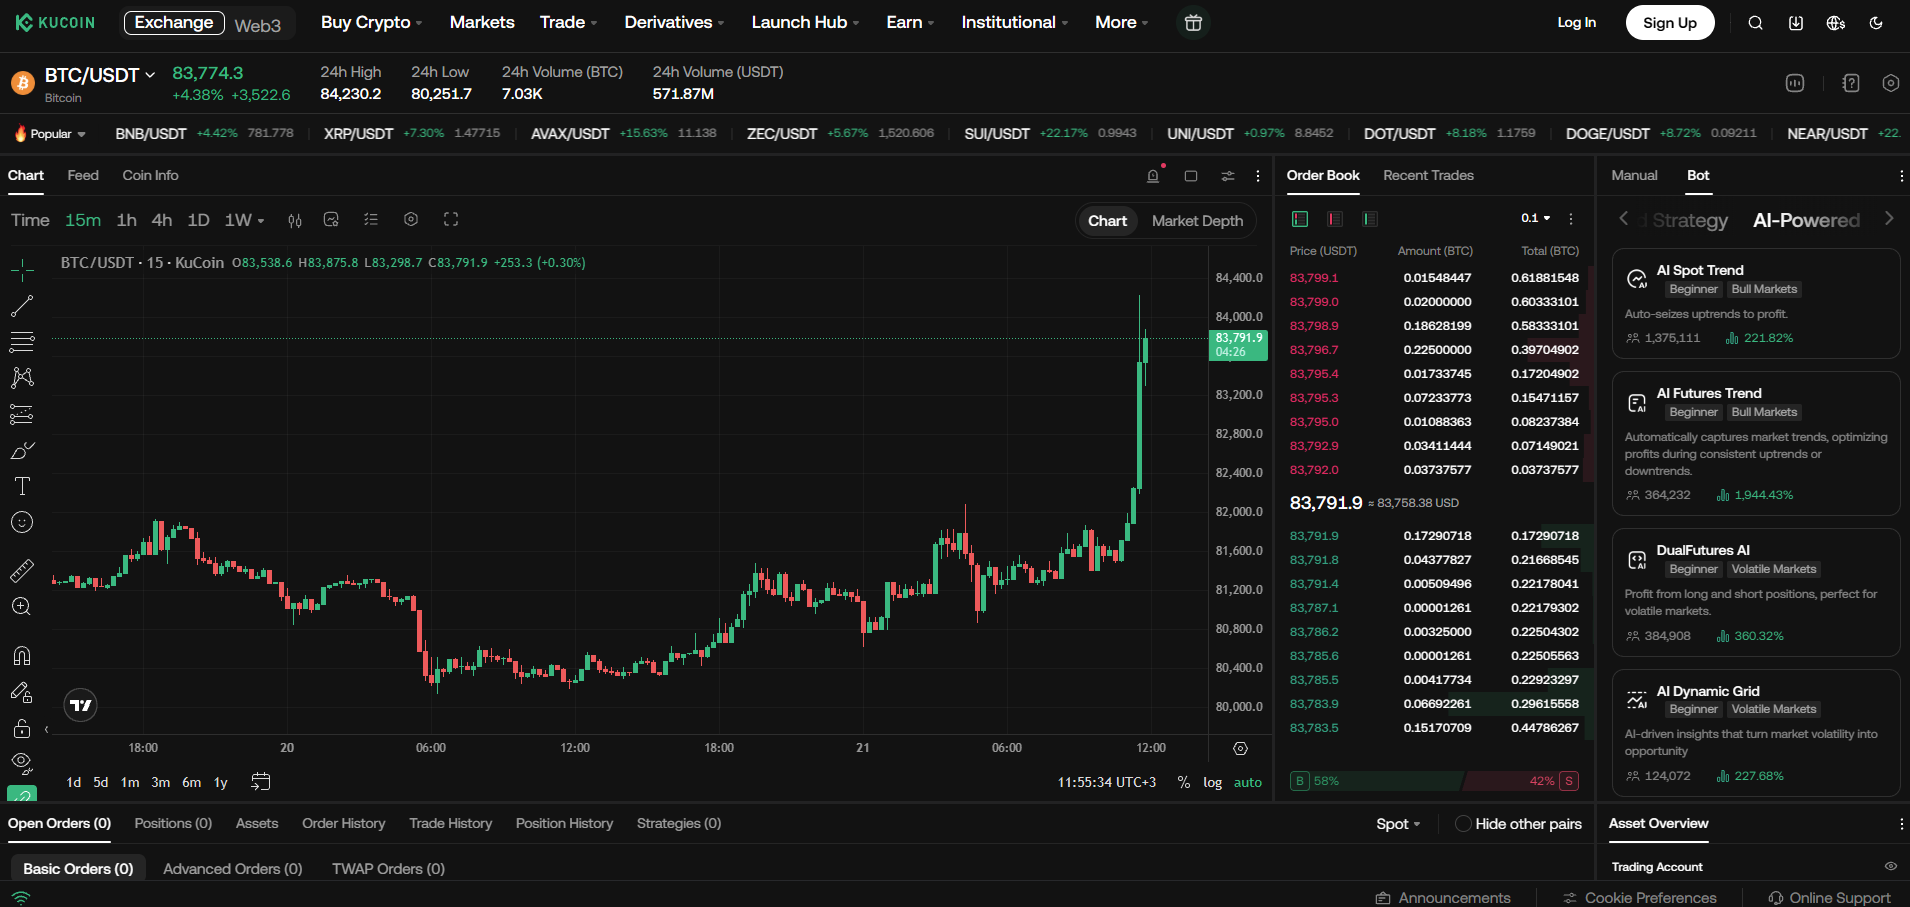Switch to Market Depth view
Screen dimensions: 1910x907
click(1197, 221)
